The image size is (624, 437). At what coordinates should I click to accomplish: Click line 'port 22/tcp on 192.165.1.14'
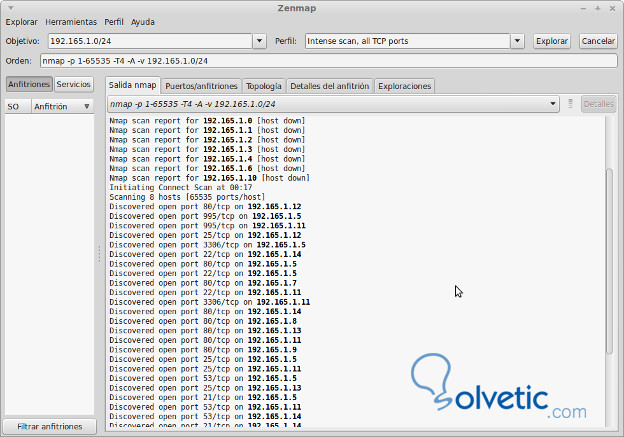point(205,254)
